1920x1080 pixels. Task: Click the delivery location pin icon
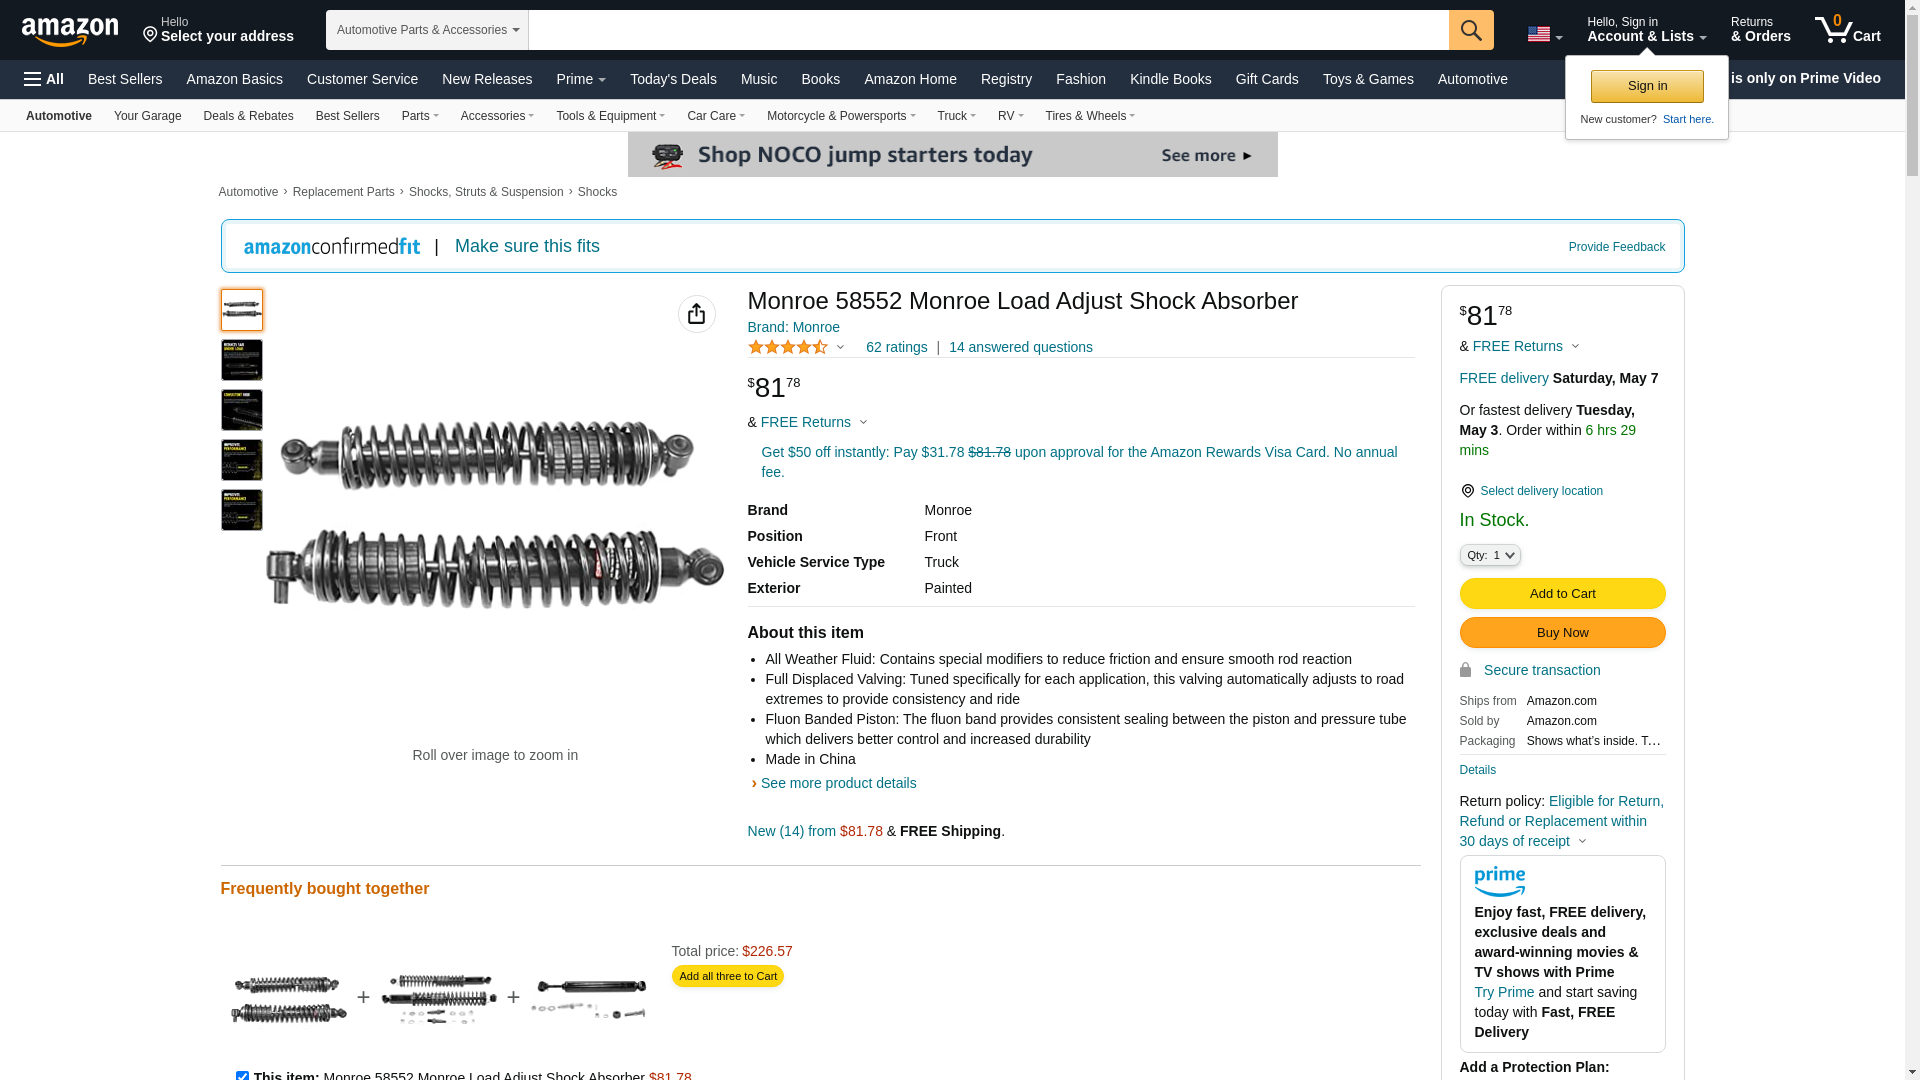(1467, 491)
